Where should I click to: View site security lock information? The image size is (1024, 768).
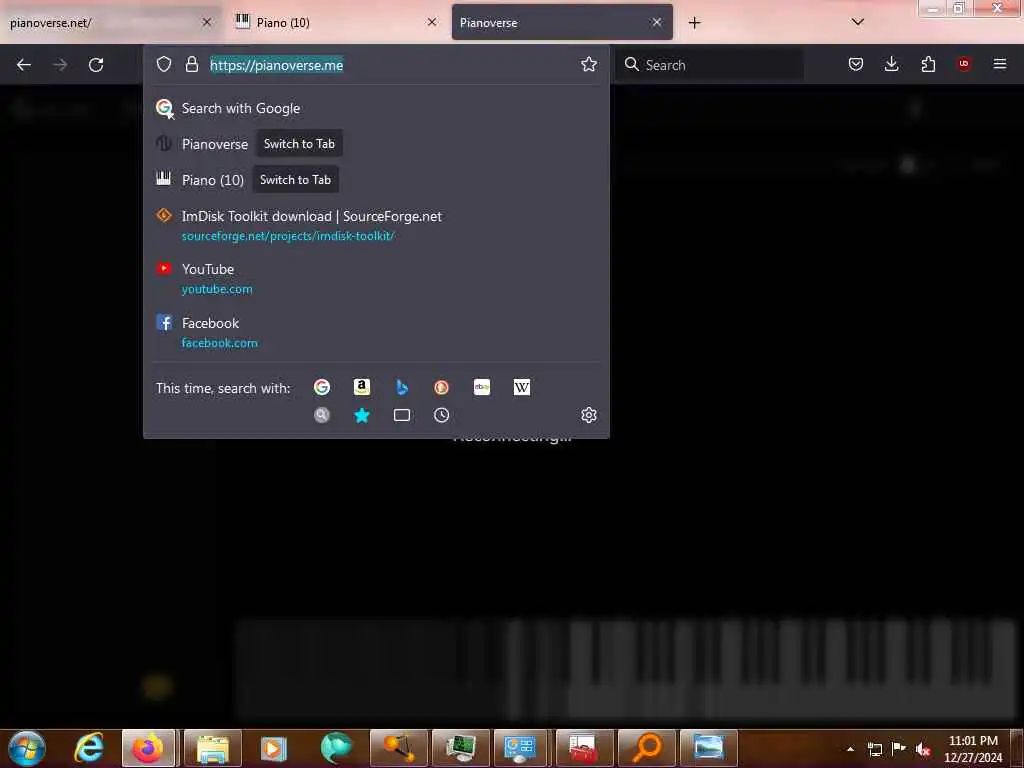(191, 64)
